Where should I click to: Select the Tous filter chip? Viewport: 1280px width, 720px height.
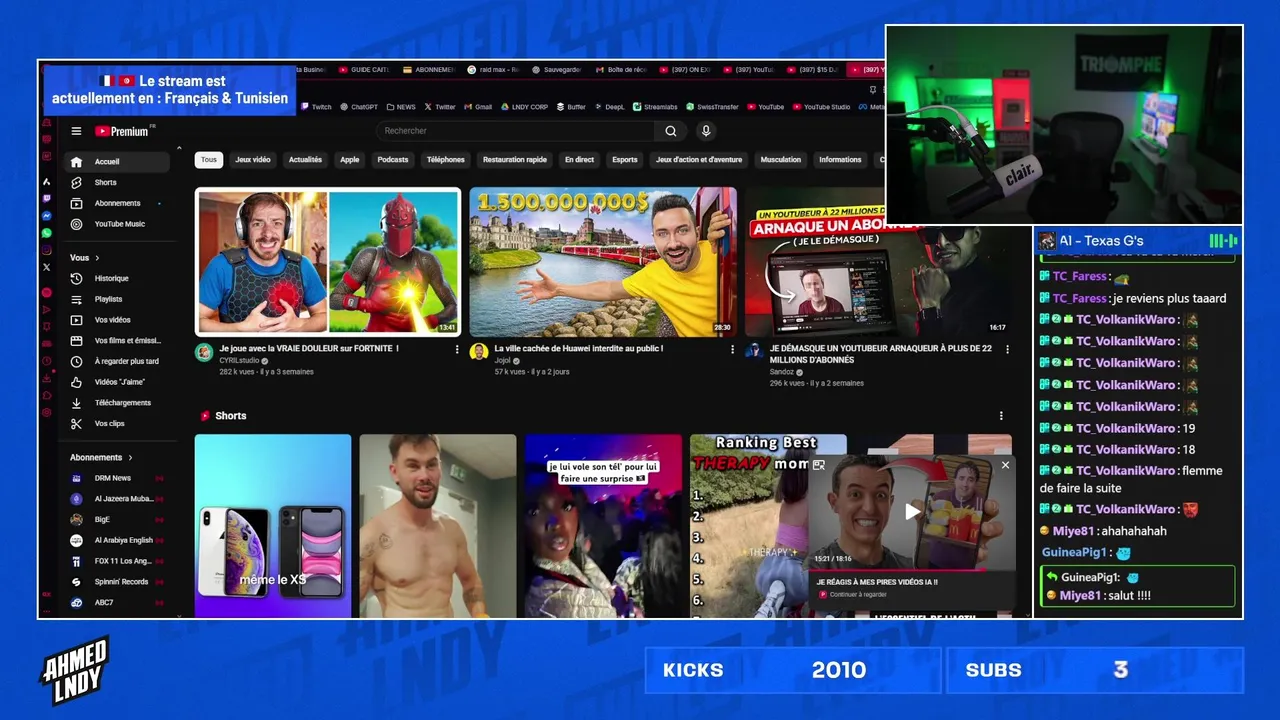(208, 159)
